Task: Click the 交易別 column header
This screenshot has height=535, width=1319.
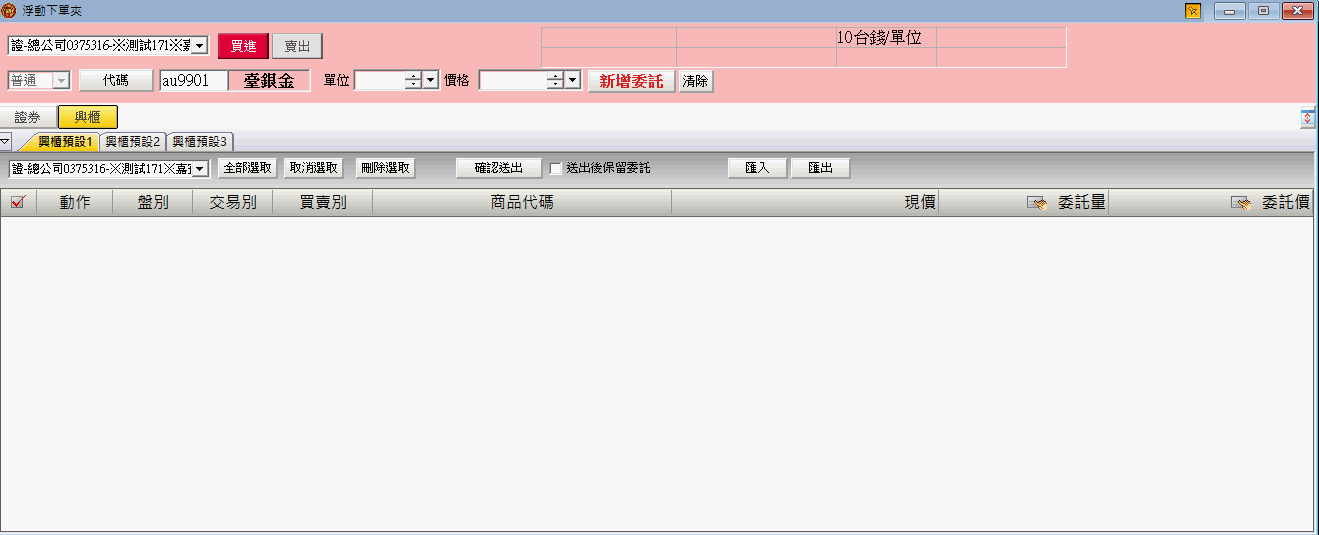Action: [233, 203]
